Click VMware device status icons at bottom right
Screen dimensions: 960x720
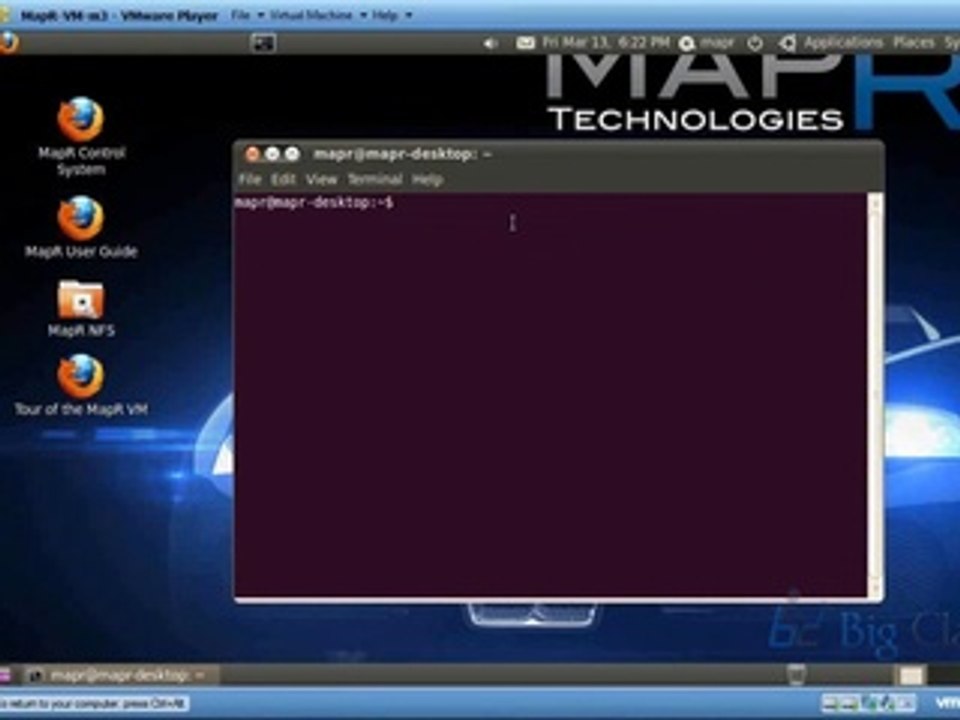[x=869, y=703]
